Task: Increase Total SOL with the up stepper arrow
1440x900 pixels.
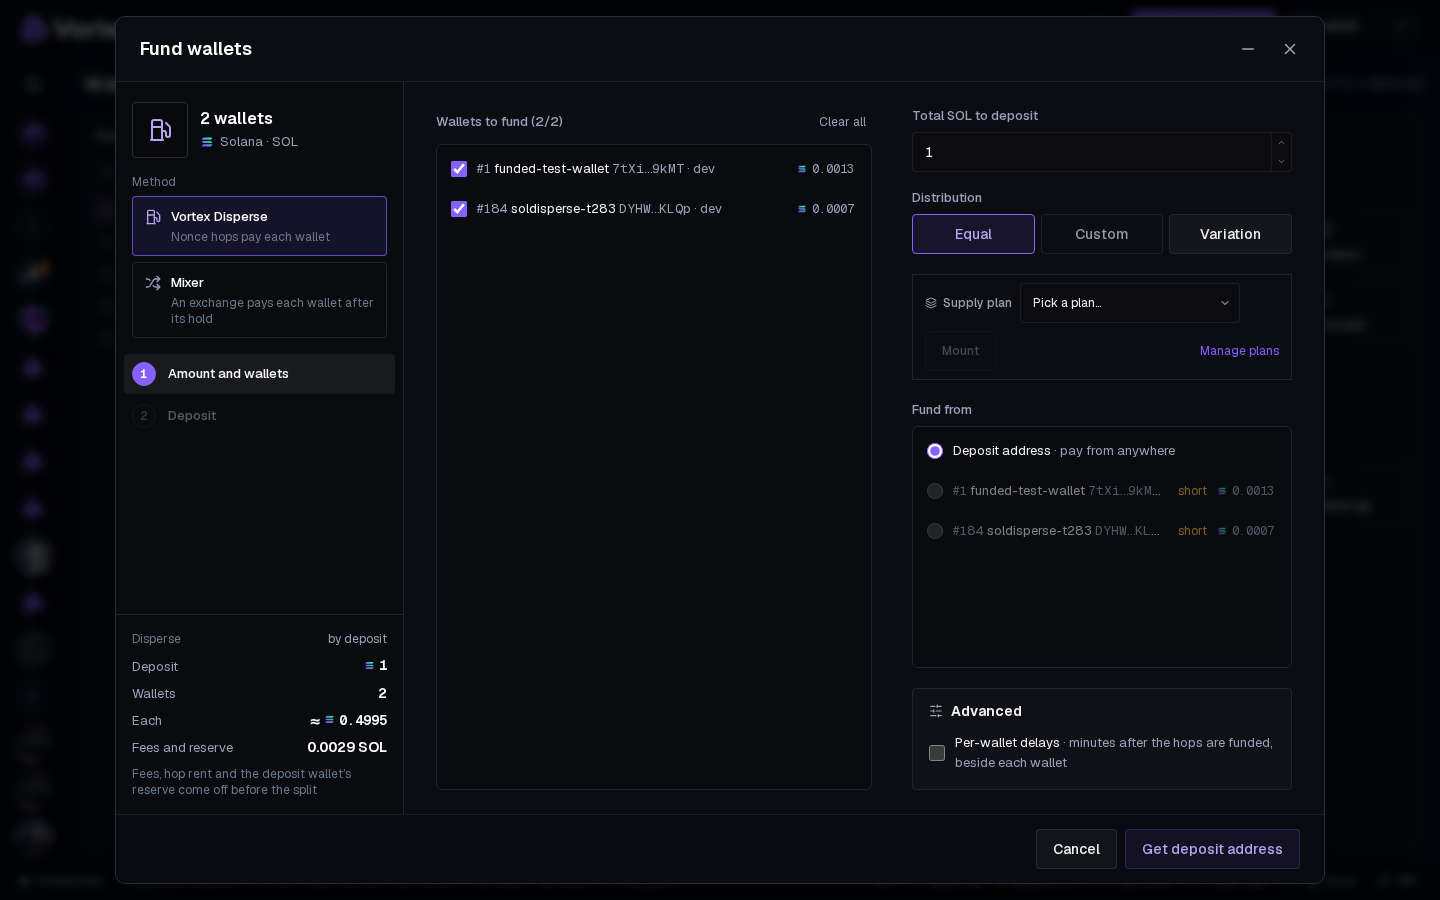Action: pyautogui.click(x=1281, y=143)
